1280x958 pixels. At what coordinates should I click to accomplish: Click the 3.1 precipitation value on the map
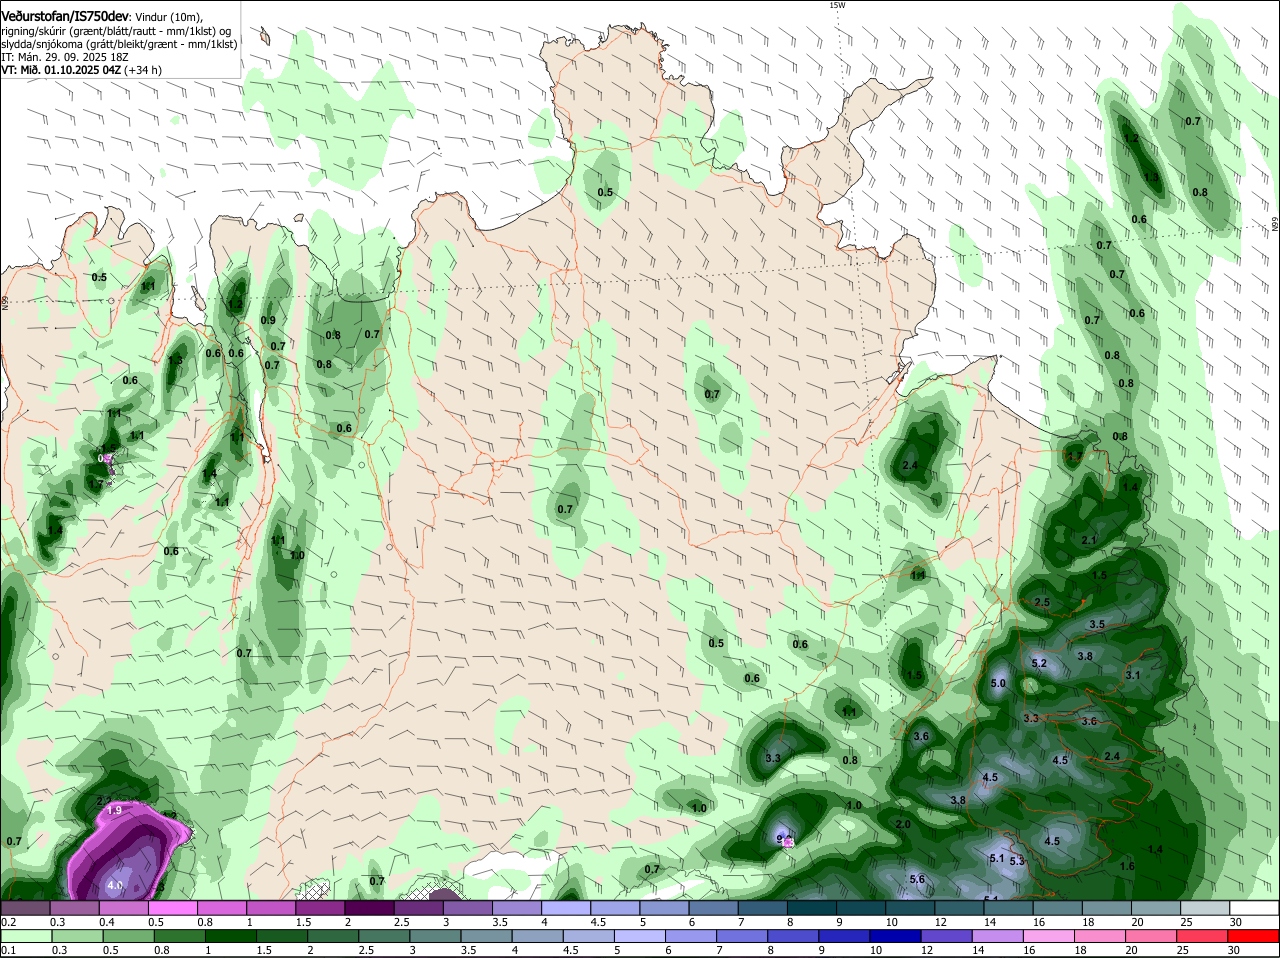pyautogui.click(x=1133, y=675)
